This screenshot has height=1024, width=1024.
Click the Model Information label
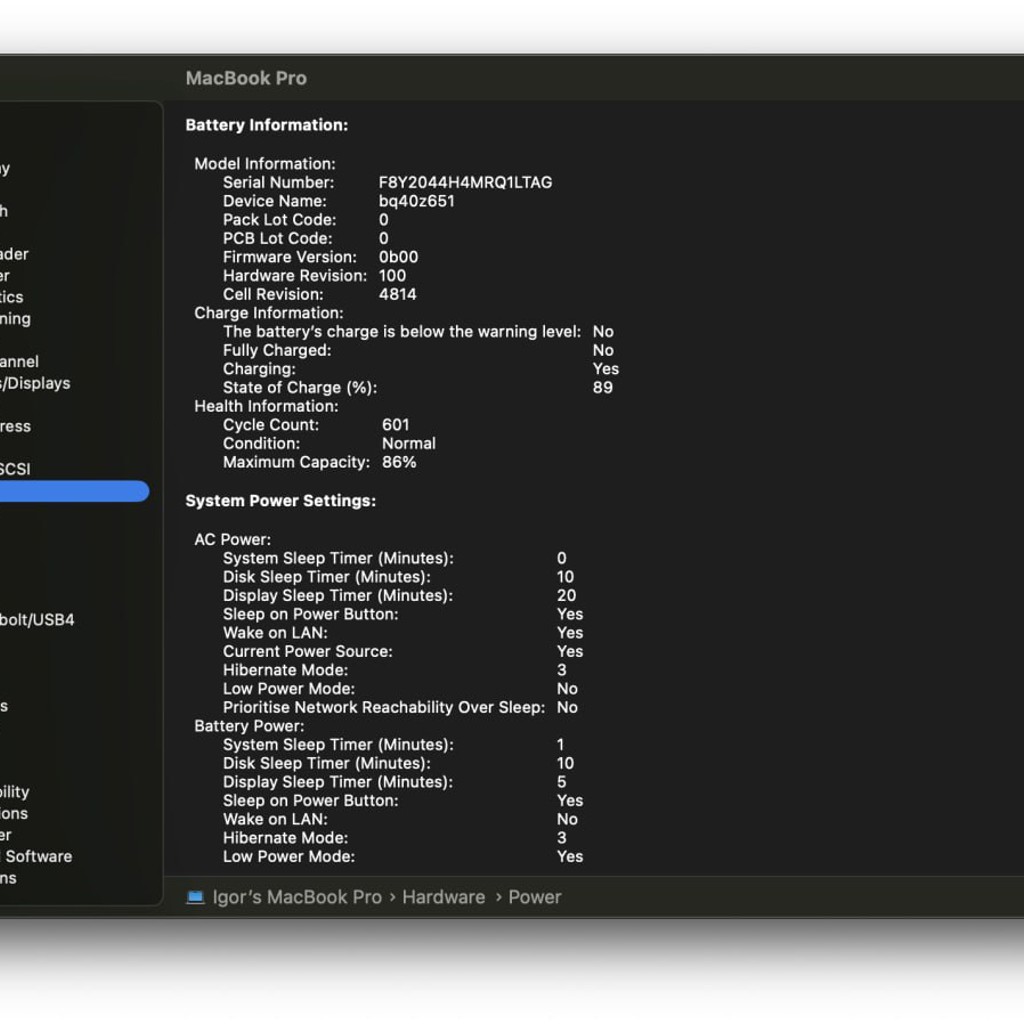coord(264,163)
